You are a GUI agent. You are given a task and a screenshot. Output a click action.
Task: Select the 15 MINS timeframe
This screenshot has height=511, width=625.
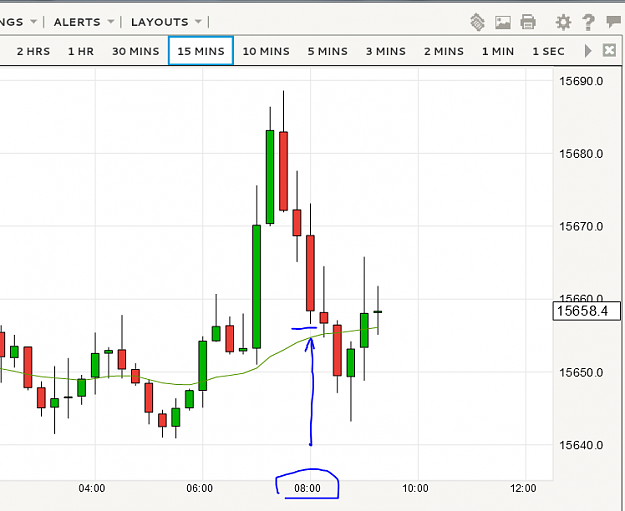(201, 51)
